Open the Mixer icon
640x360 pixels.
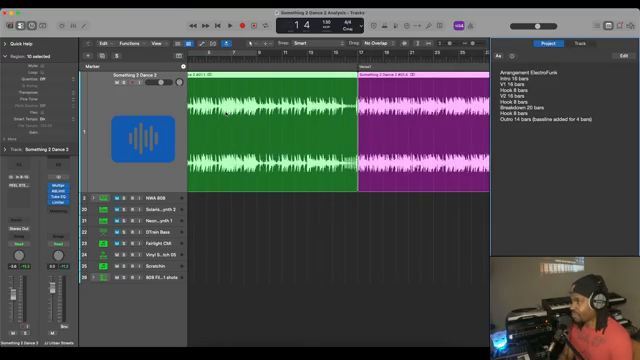point(73,26)
